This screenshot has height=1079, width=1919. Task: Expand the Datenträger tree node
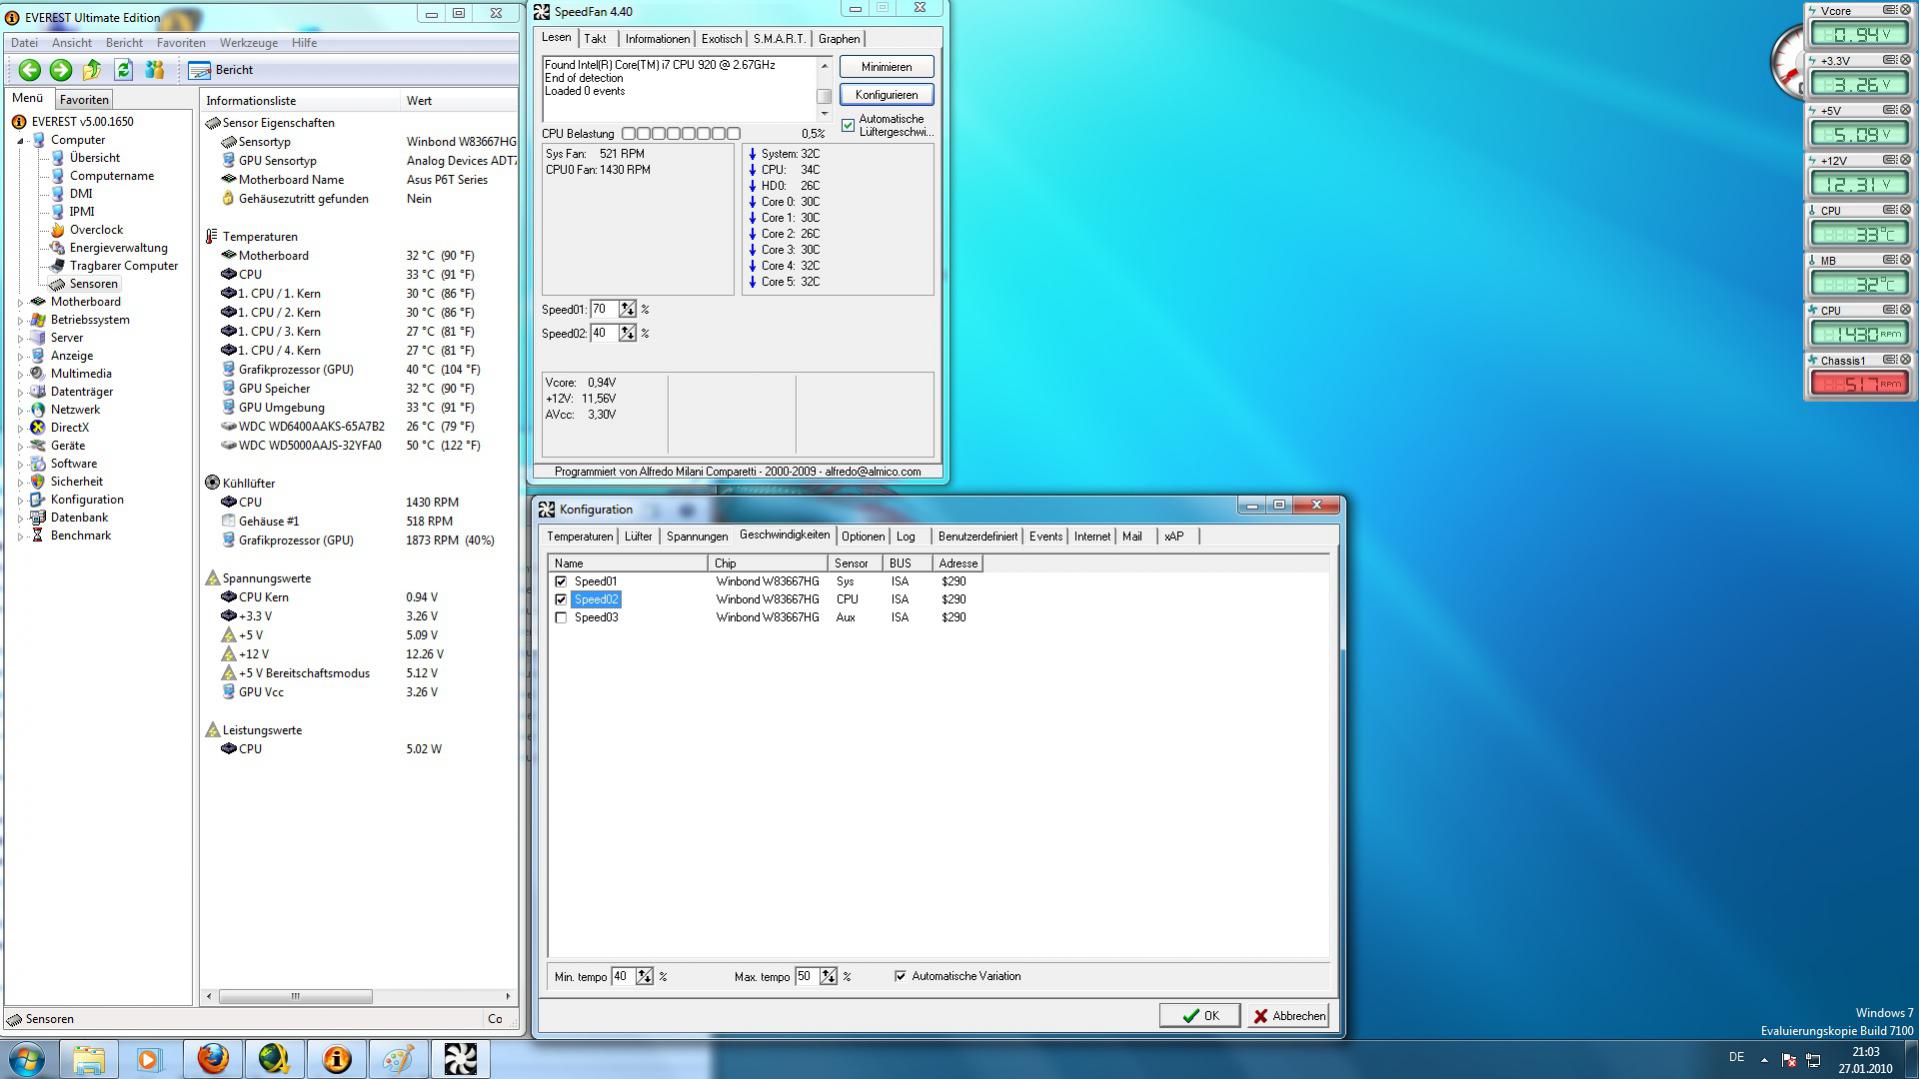click(20, 392)
